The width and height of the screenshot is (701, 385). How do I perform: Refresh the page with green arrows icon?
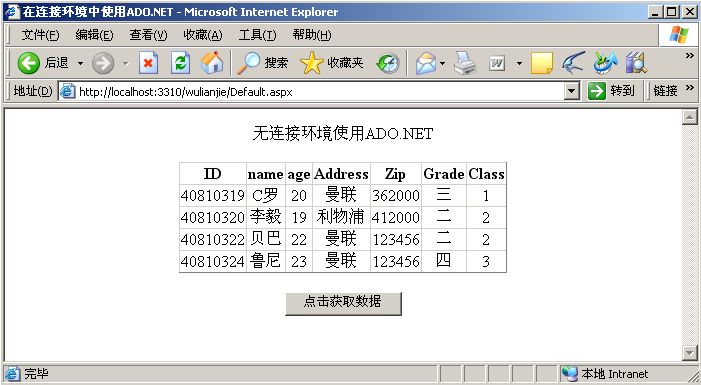coord(181,63)
